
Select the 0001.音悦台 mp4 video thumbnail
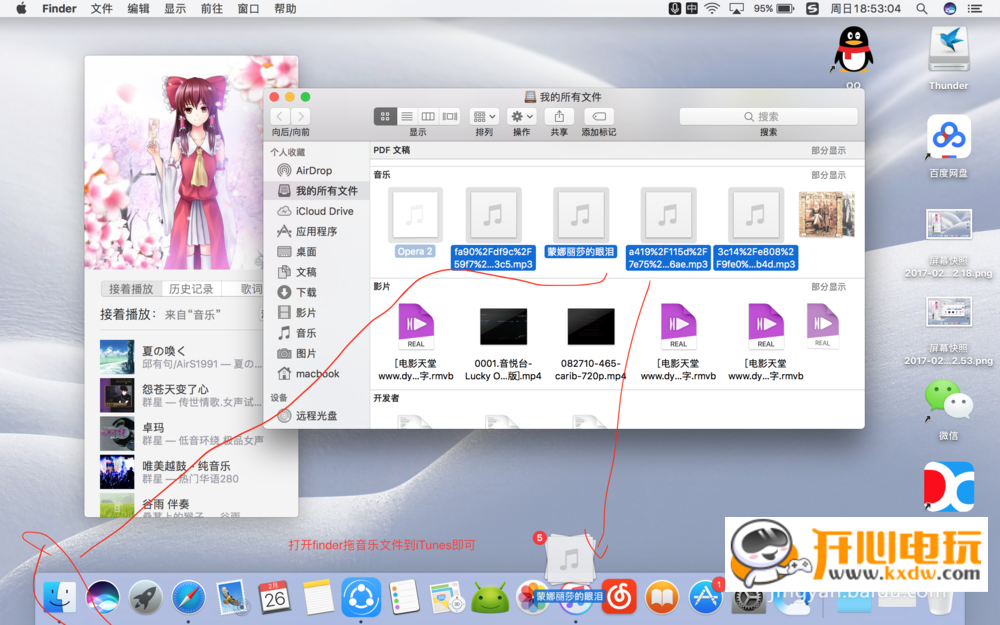(503, 327)
